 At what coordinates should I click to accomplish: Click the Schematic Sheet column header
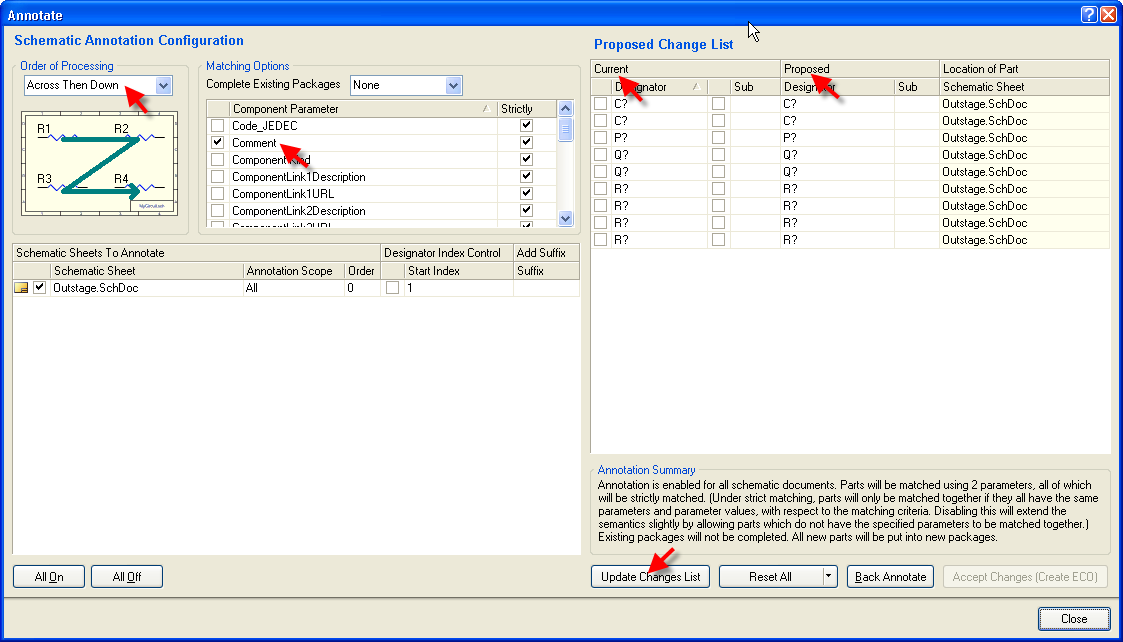(x=146, y=271)
